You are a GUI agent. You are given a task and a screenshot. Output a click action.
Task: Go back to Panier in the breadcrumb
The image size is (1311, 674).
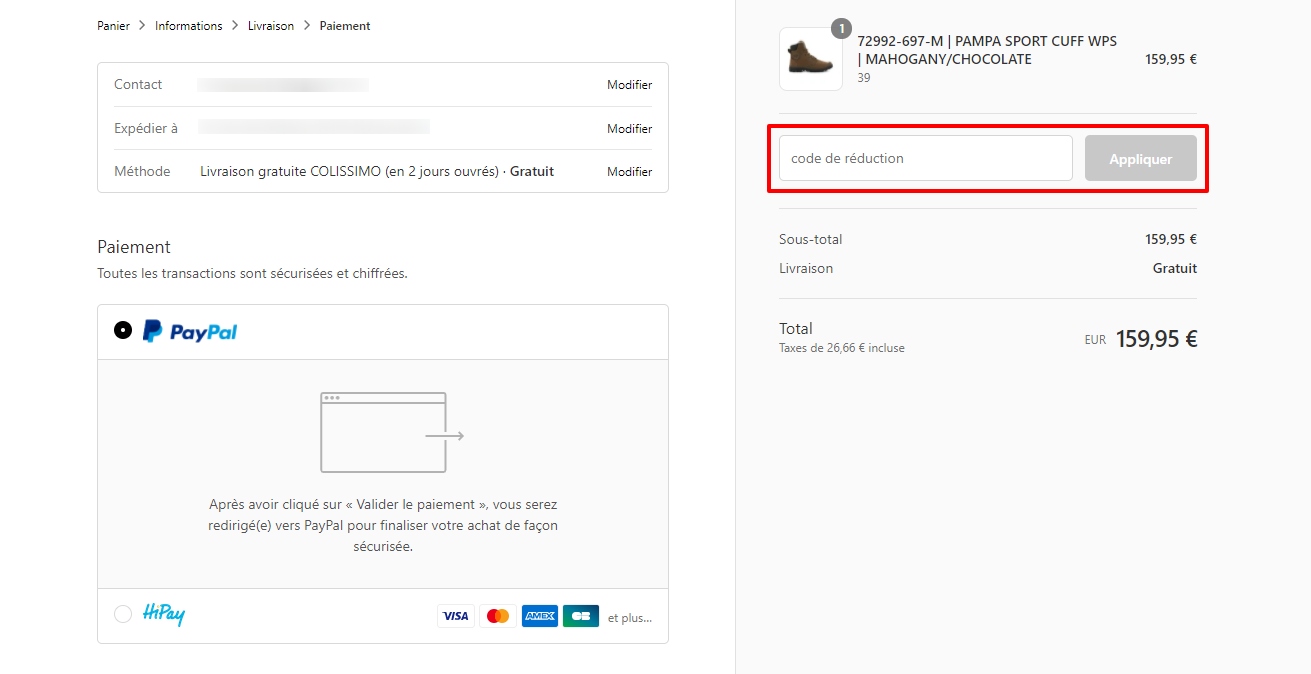(x=113, y=26)
